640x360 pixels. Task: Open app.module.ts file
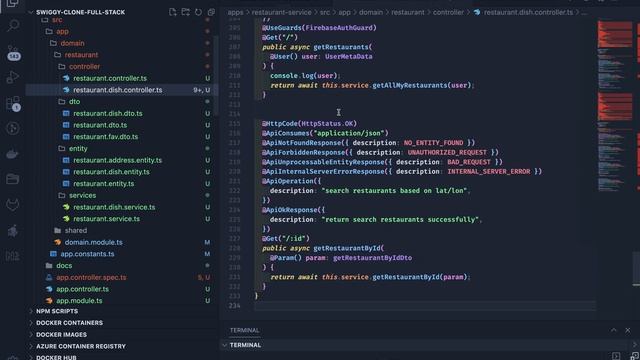[x=79, y=301]
